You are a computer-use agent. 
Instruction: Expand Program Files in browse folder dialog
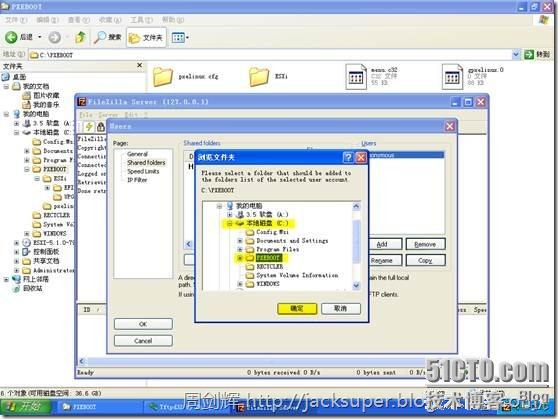(x=240, y=249)
